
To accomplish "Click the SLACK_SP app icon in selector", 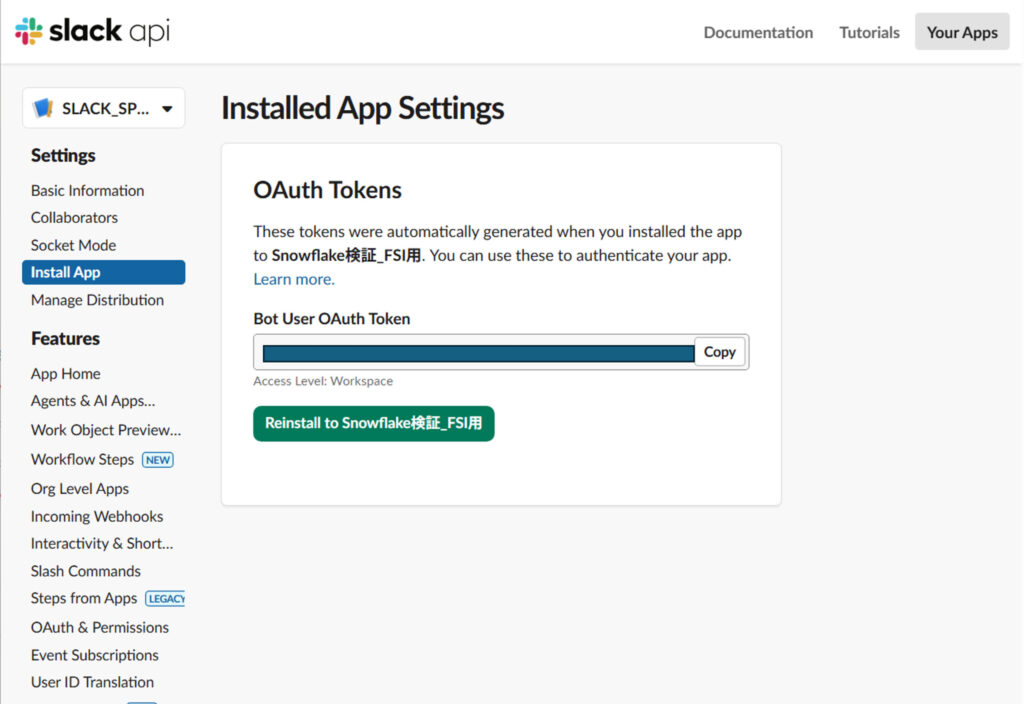I will (44, 108).
